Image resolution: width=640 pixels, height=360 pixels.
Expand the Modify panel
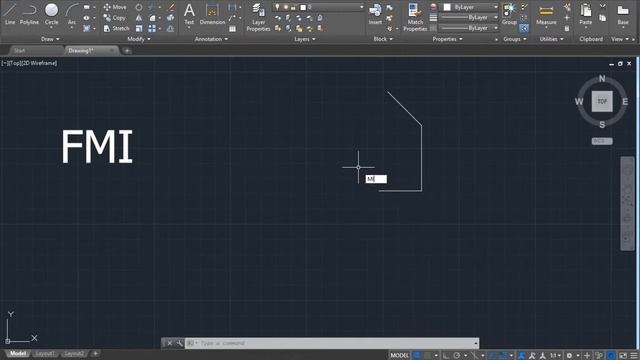click(139, 39)
